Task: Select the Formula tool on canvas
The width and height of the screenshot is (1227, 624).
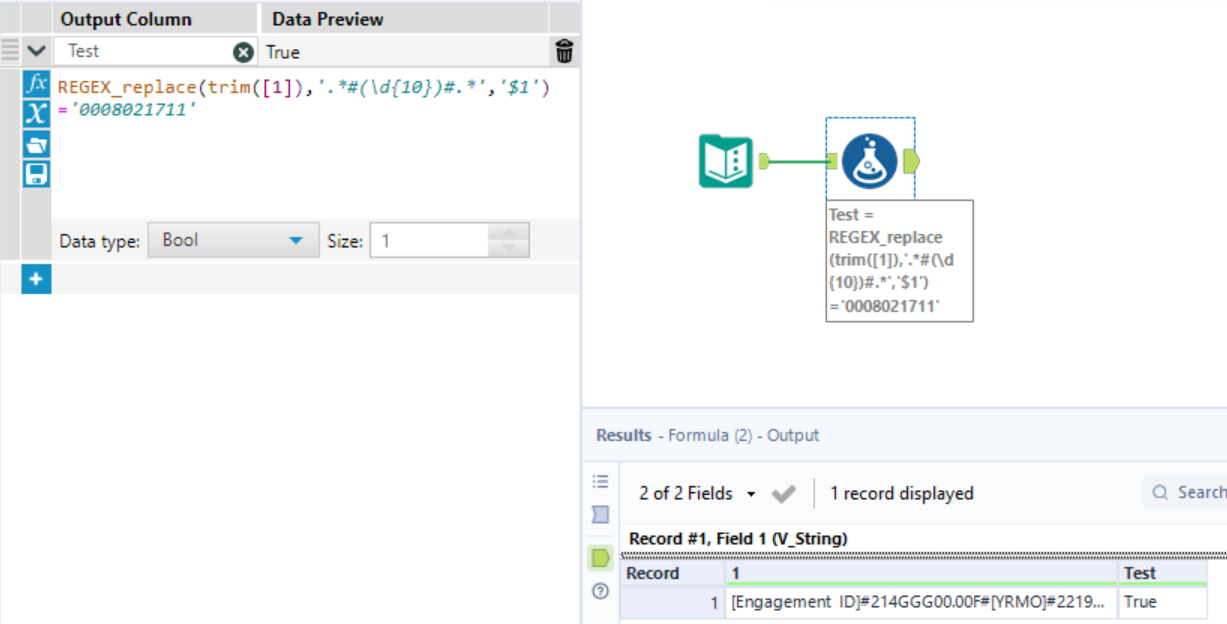Action: 869,161
